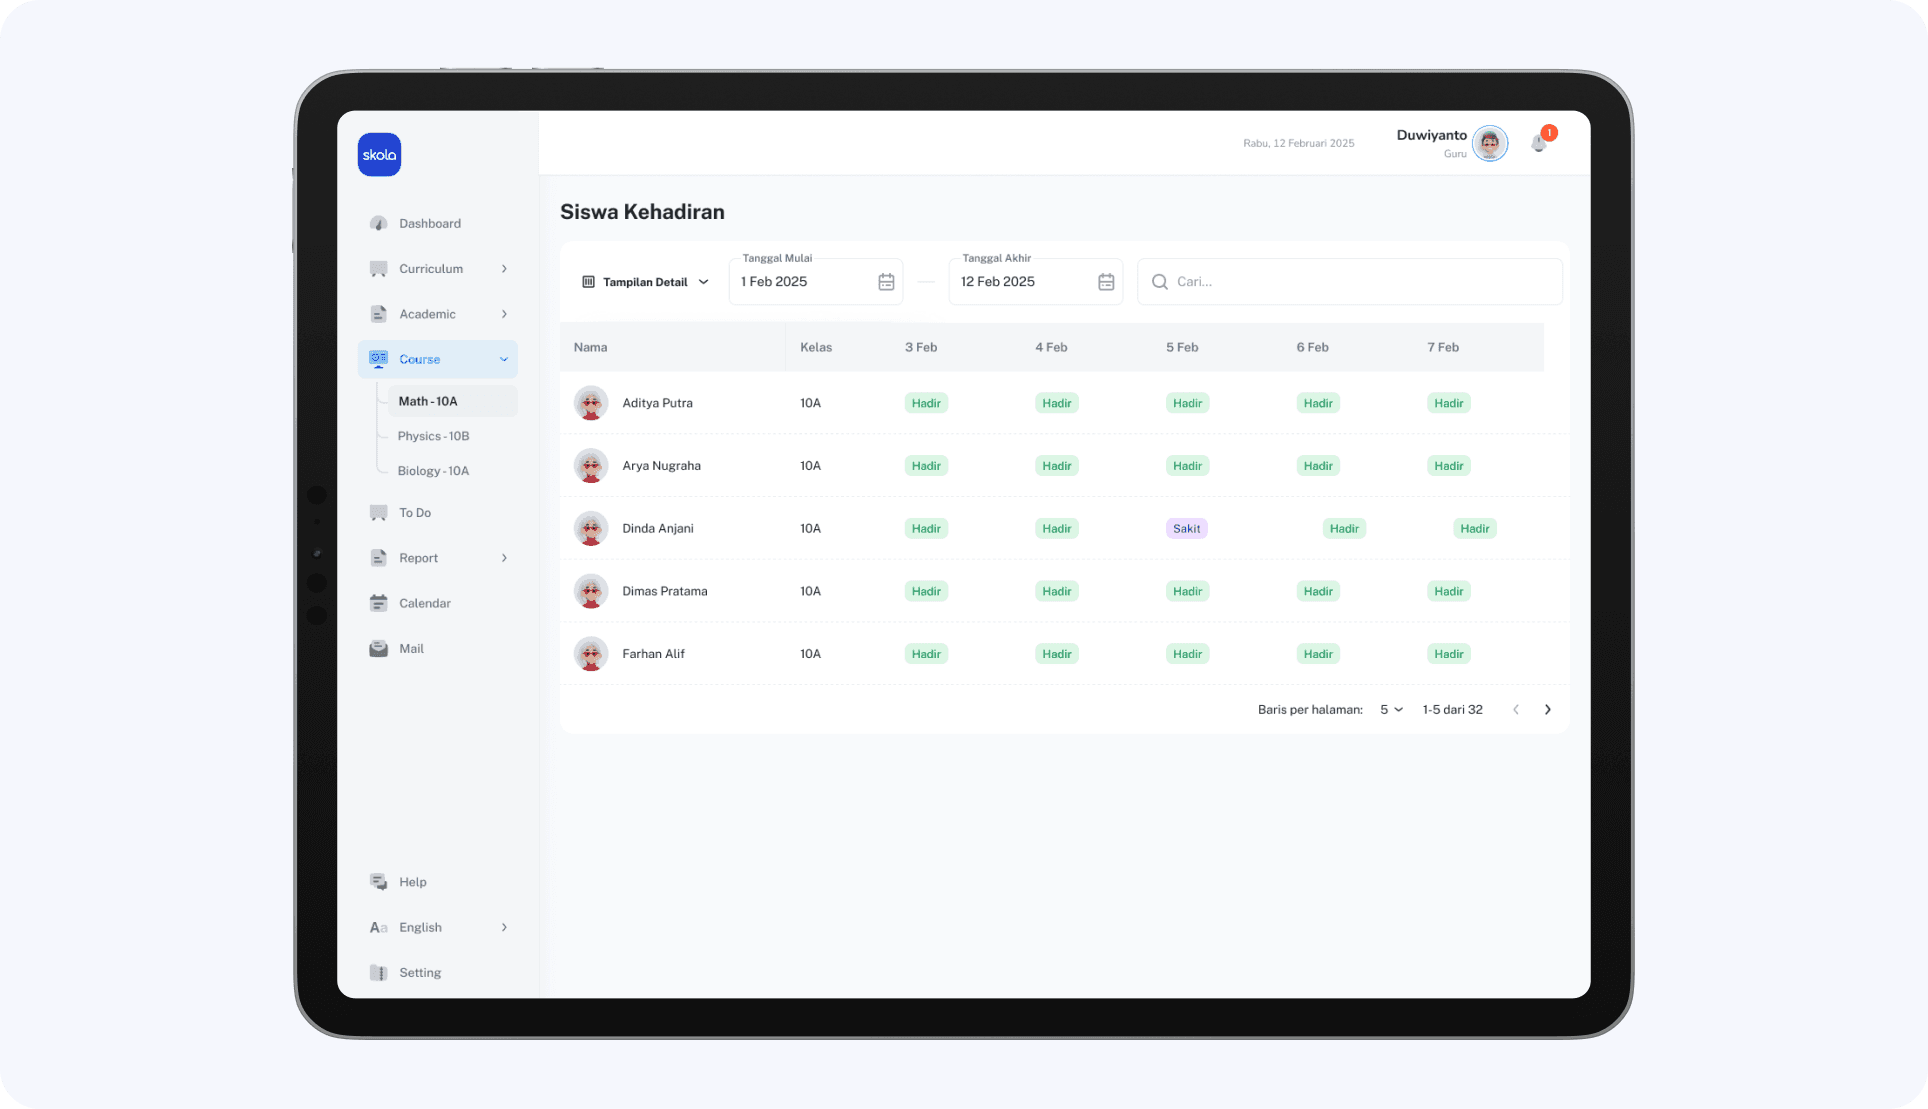The width and height of the screenshot is (1928, 1109).
Task: Click the Mail sidebar icon
Action: (x=378, y=648)
